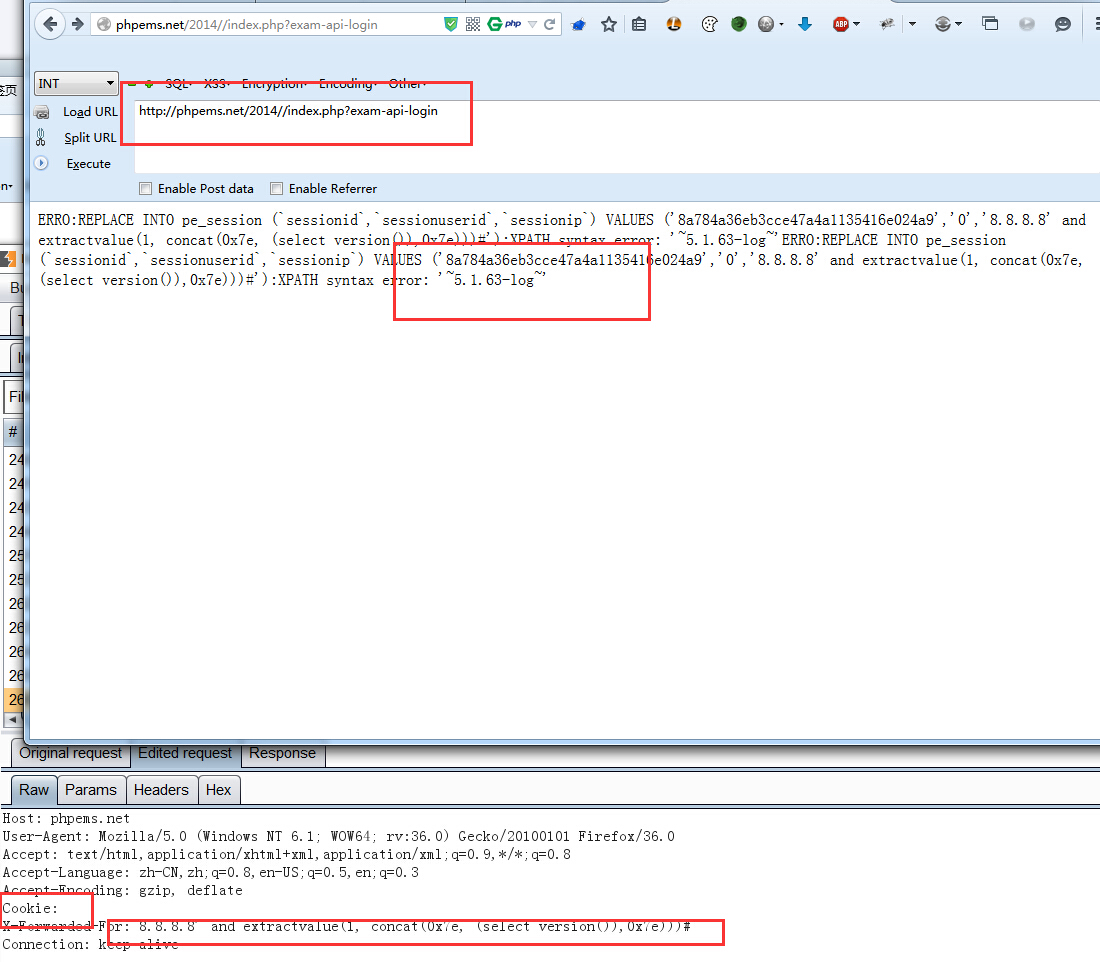
Task: Enable Referrer checkbox
Action: (x=276, y=189)
